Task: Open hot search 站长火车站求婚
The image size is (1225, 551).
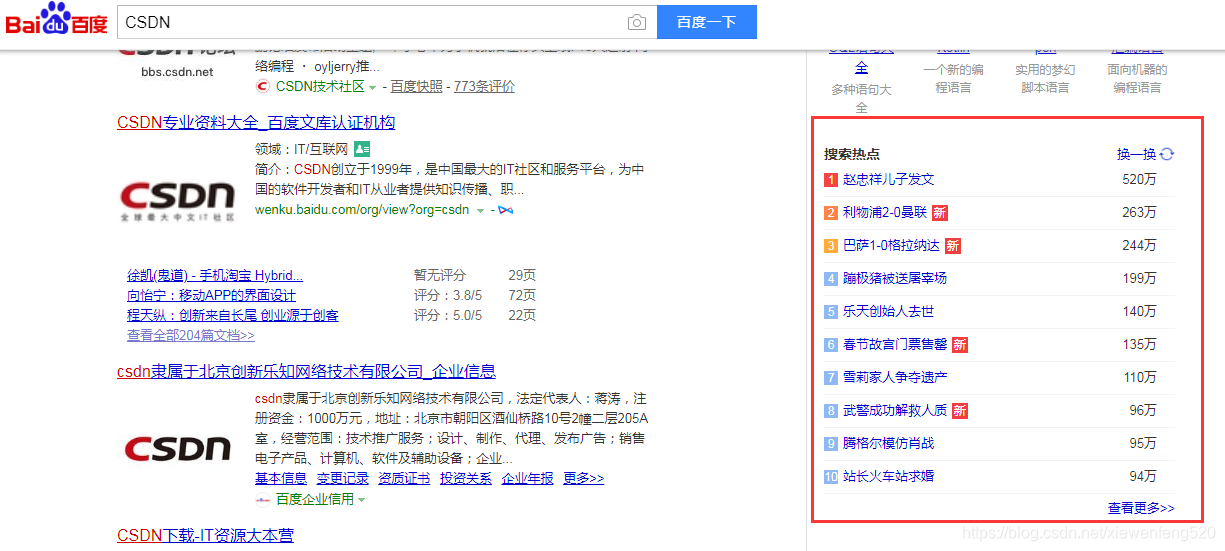Action: point(888,476)
